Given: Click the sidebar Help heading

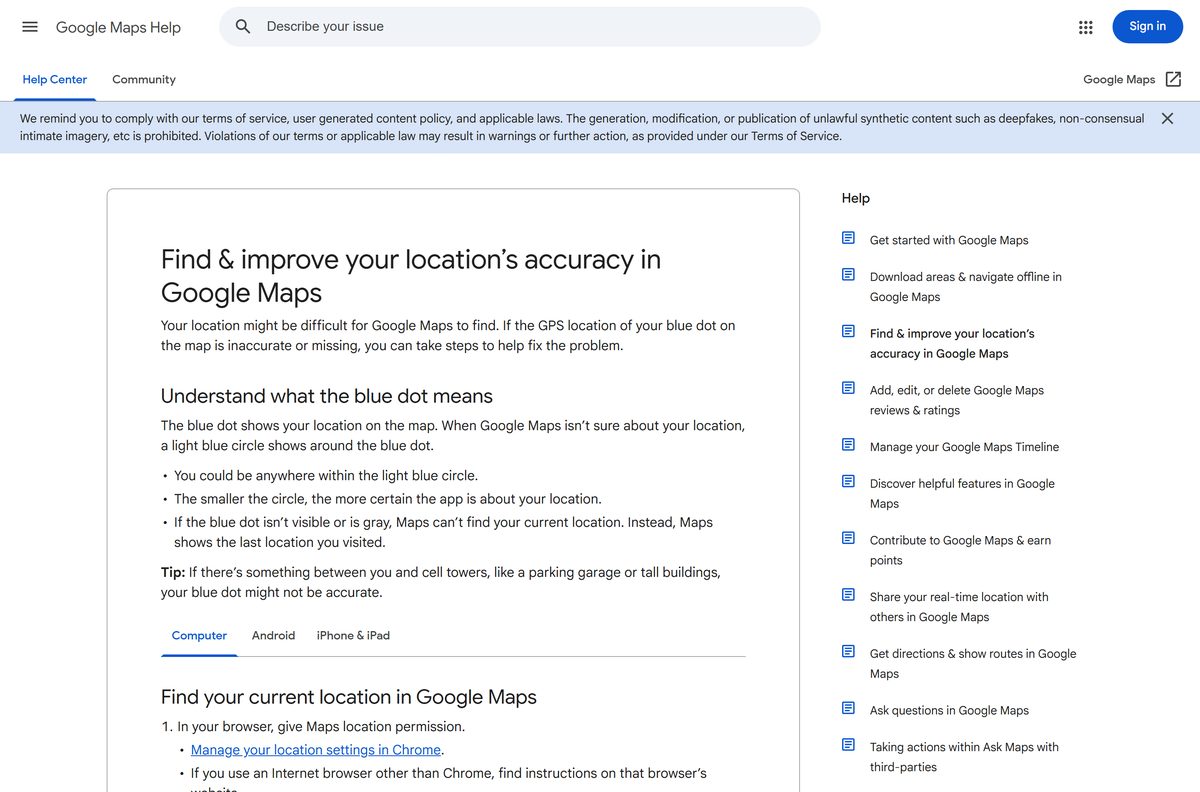Looking at the screenshot, I should [856, 198].
